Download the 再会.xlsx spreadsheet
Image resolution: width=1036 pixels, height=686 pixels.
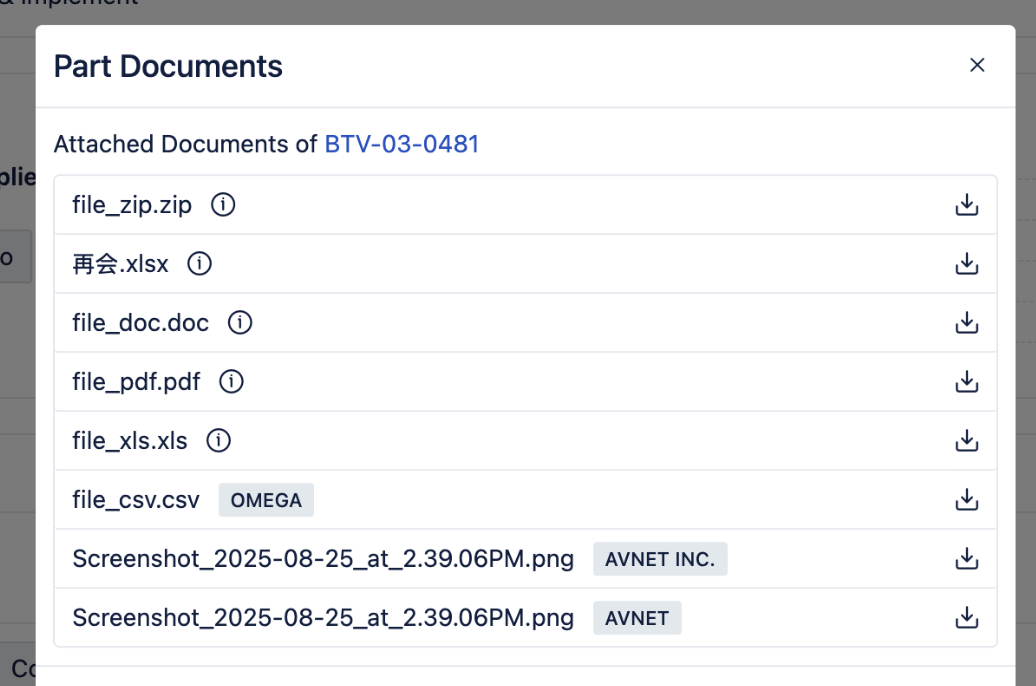tap(966, 264)
